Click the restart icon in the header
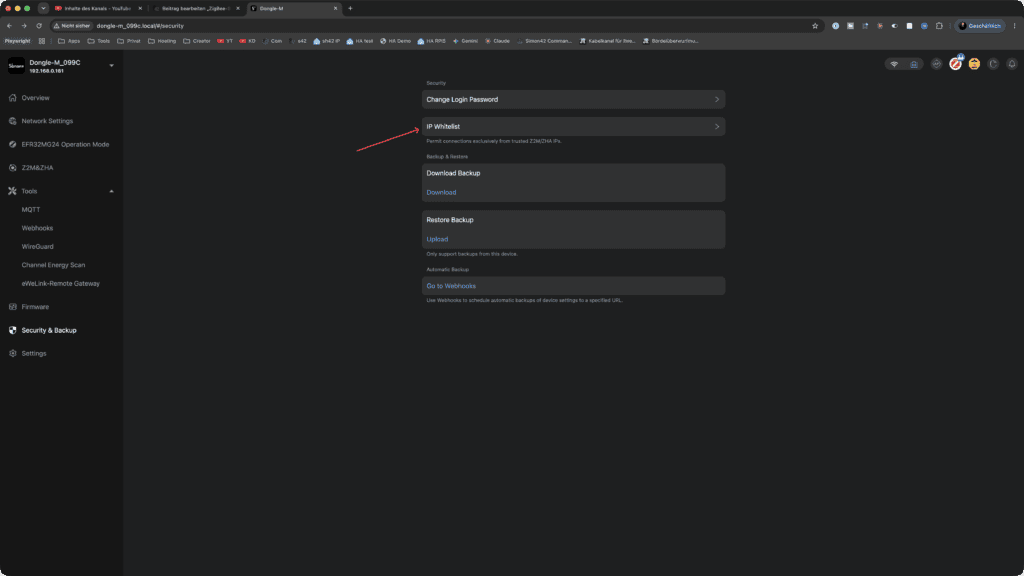1024x576 pixels. (993, 64)
